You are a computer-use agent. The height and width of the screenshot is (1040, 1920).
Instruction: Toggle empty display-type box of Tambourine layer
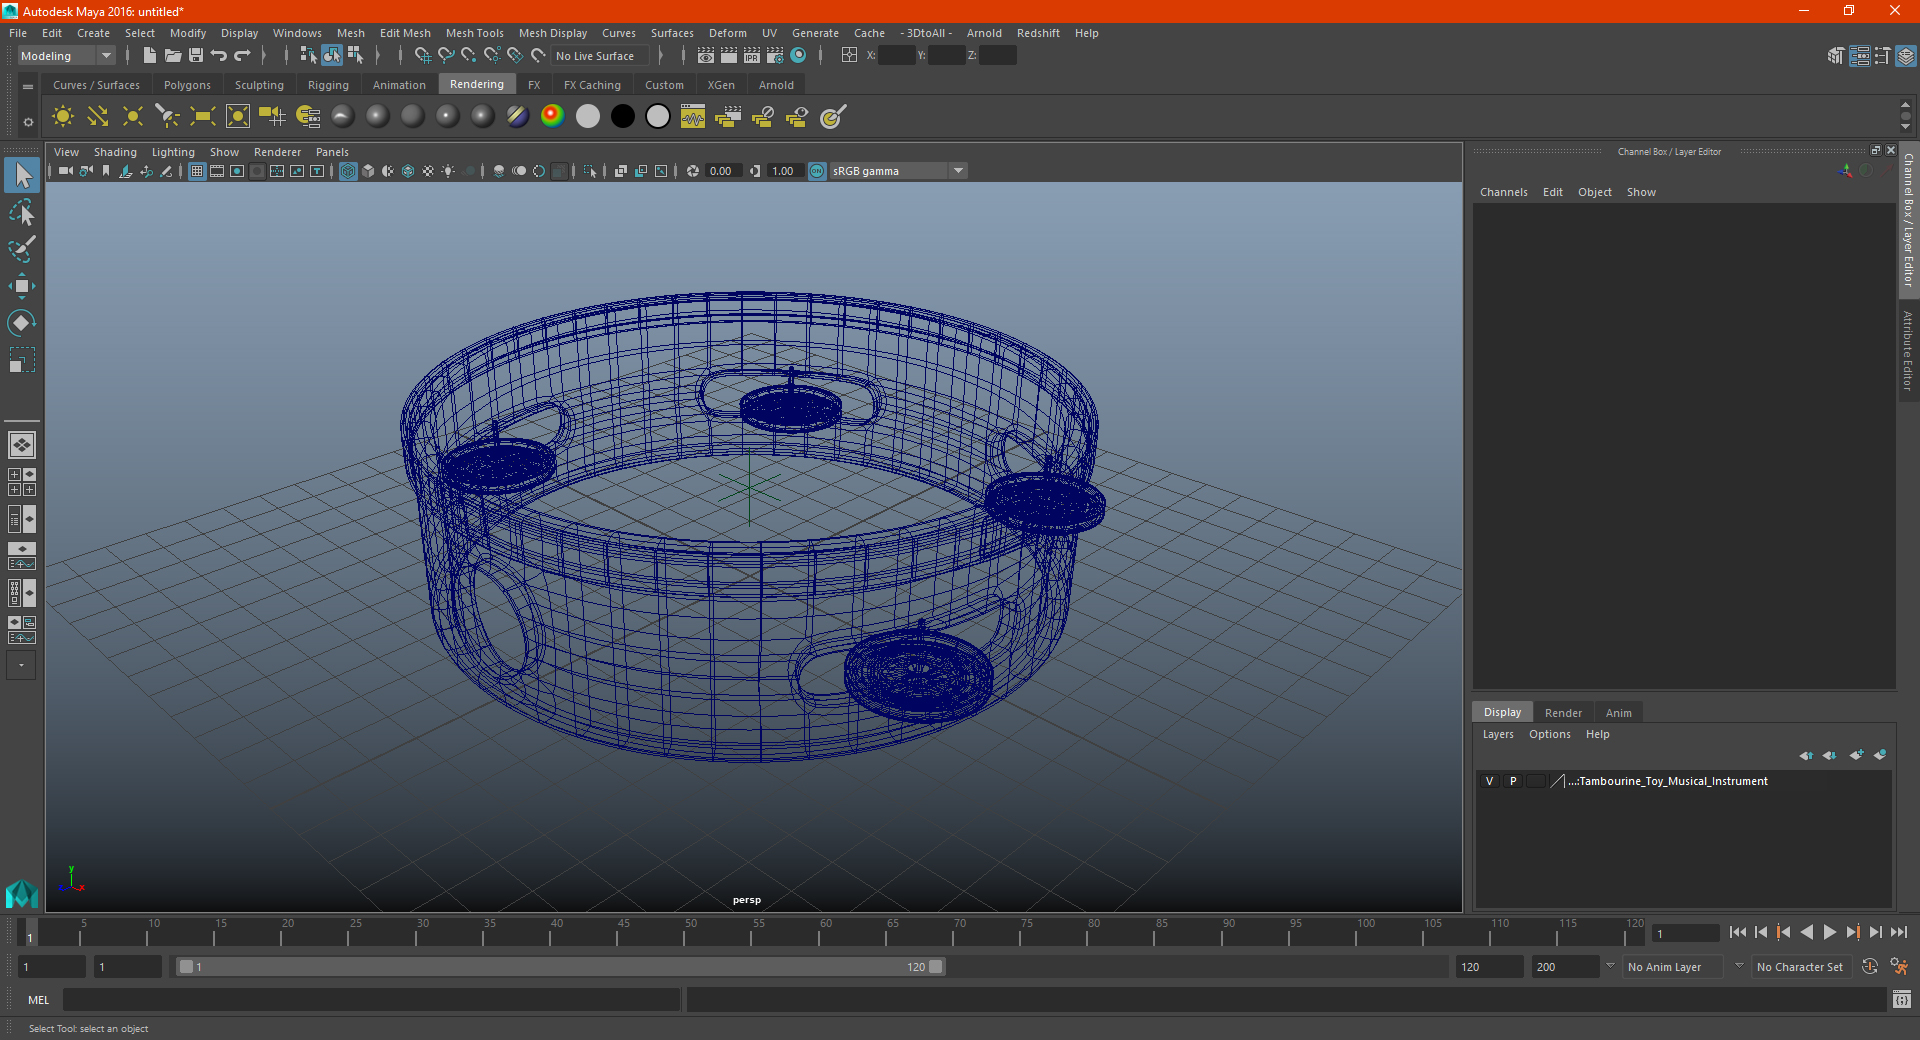coord(1536,781)
